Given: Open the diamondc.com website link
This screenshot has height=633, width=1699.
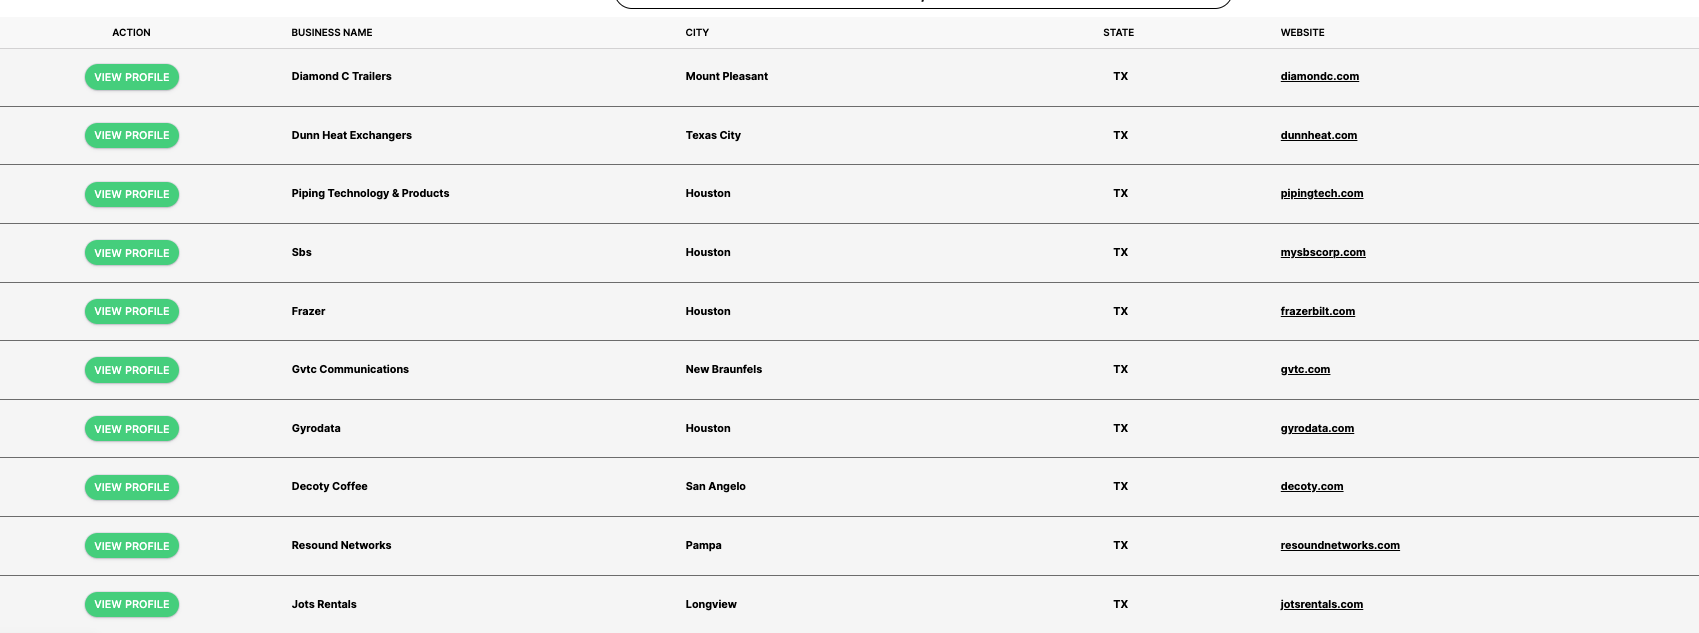Looking at the screenshot, I should coord(1319,76).
